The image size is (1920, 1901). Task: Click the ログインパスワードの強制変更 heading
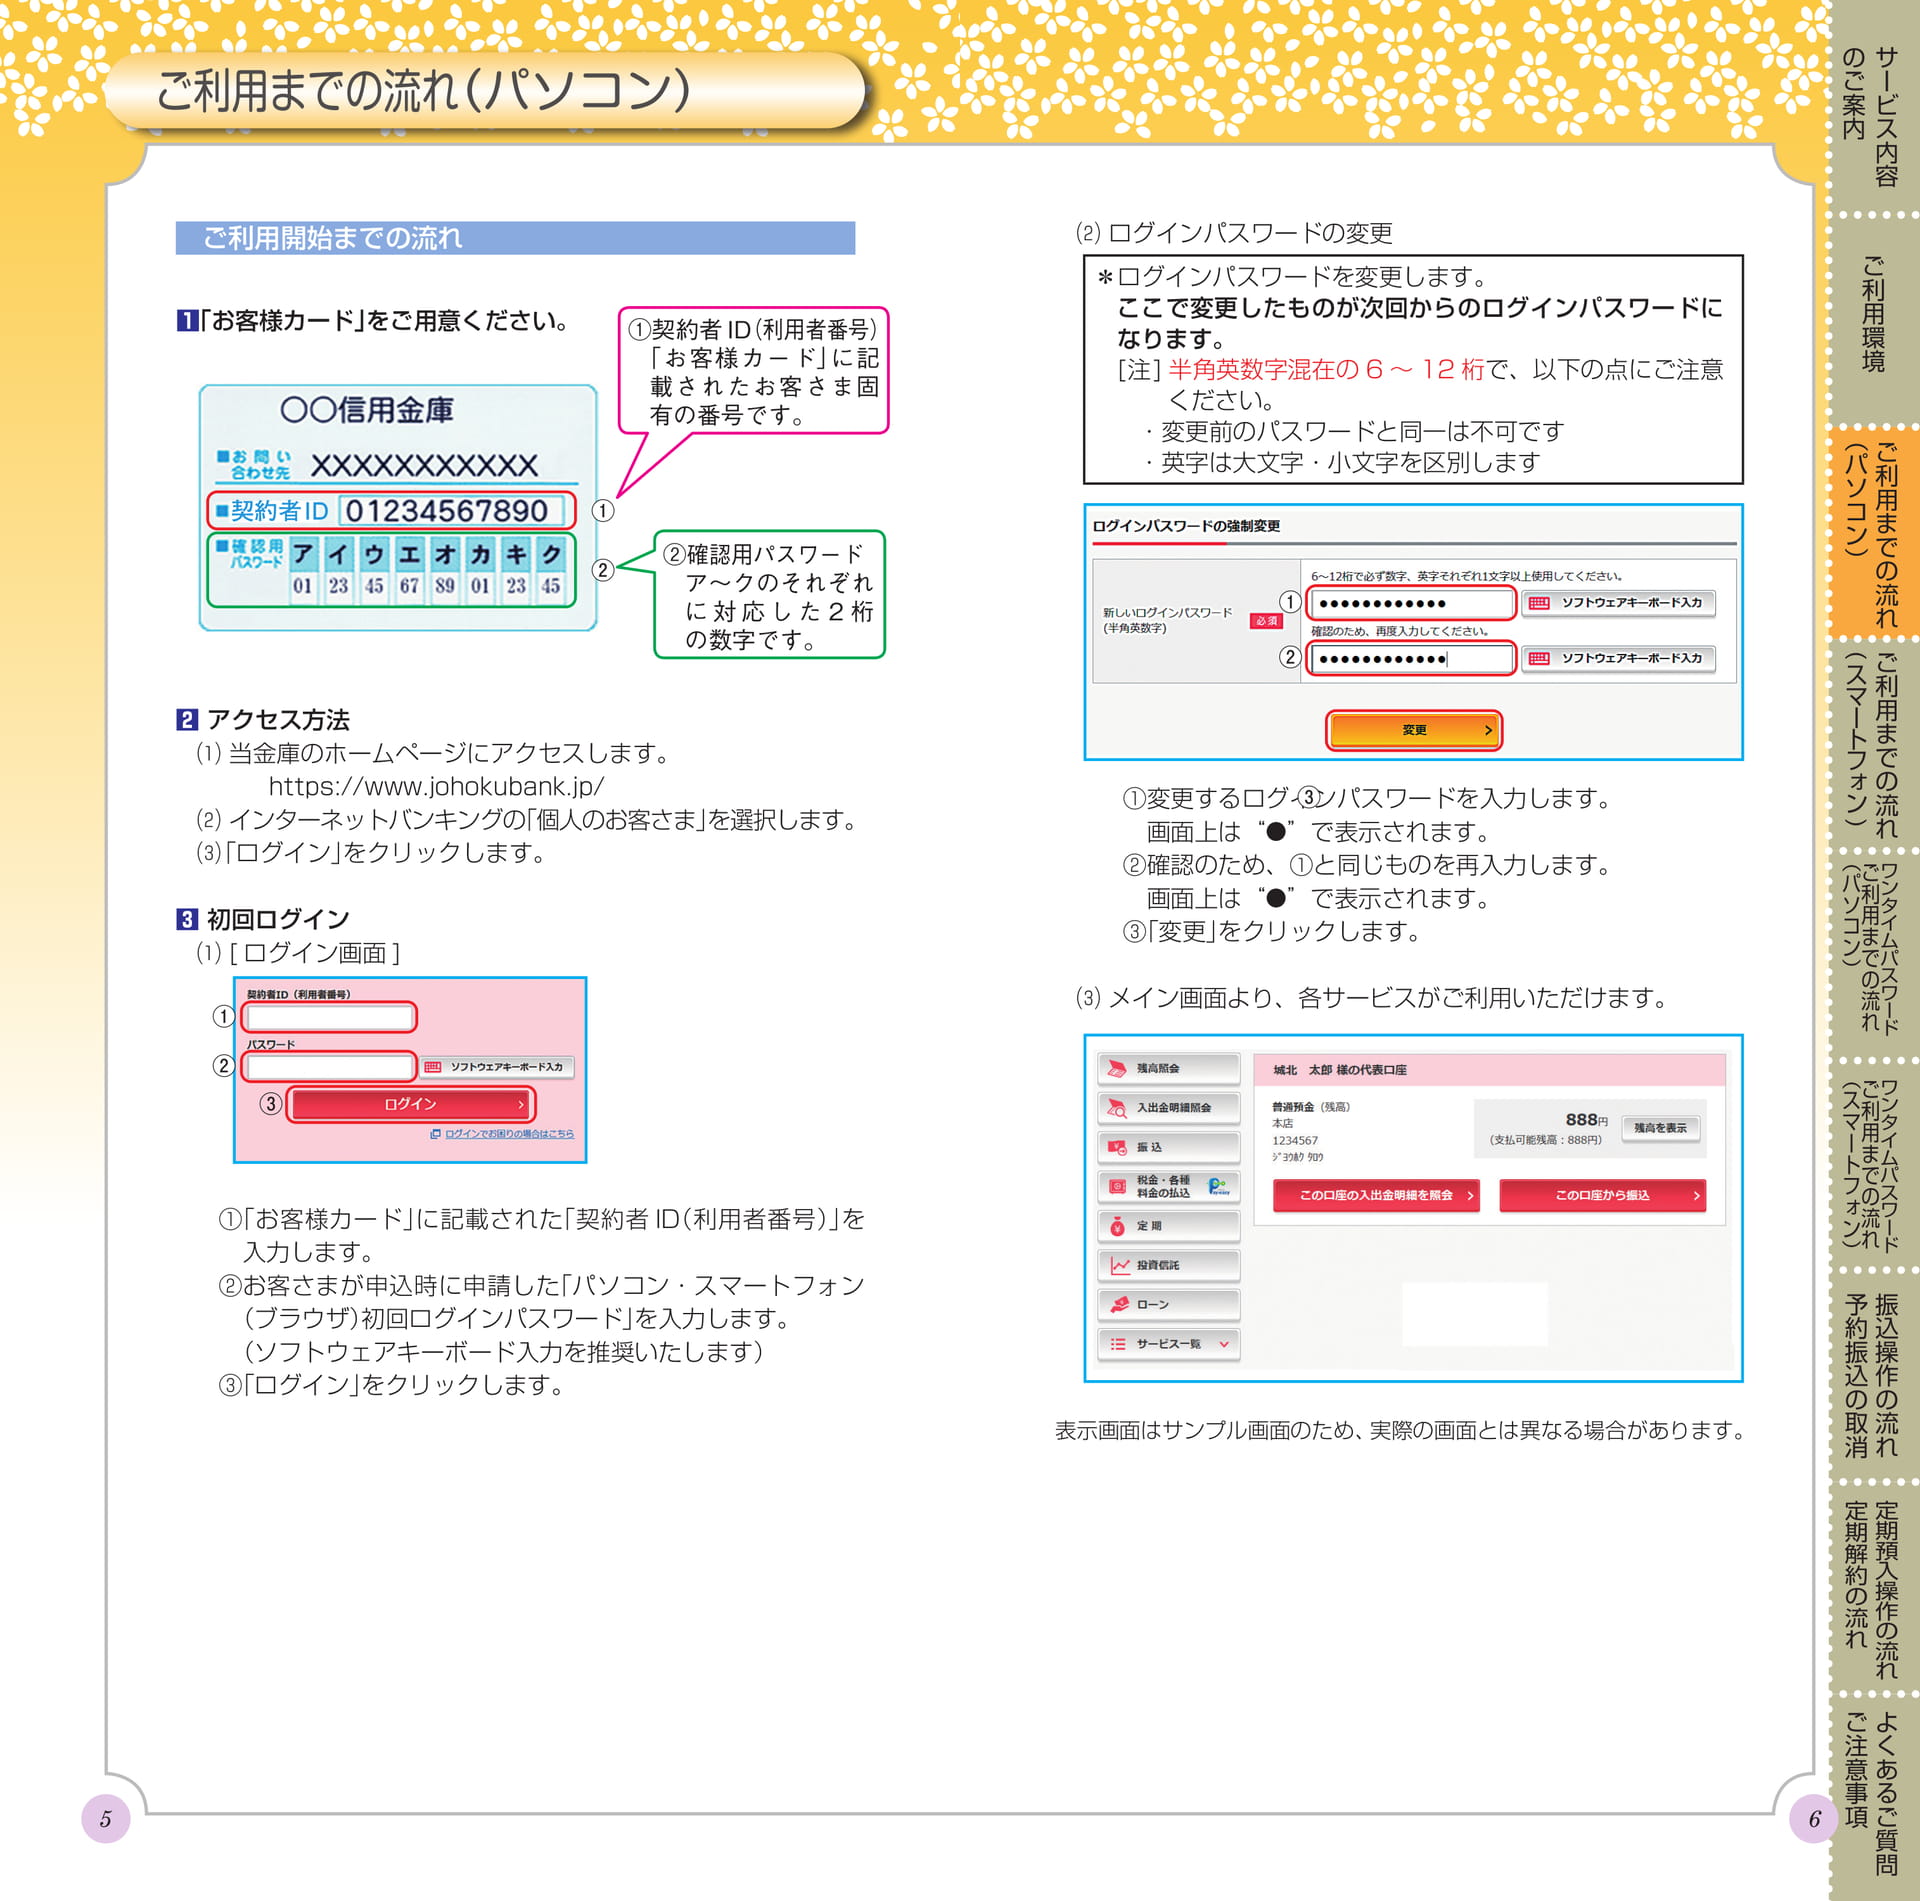pos(1186,526)
